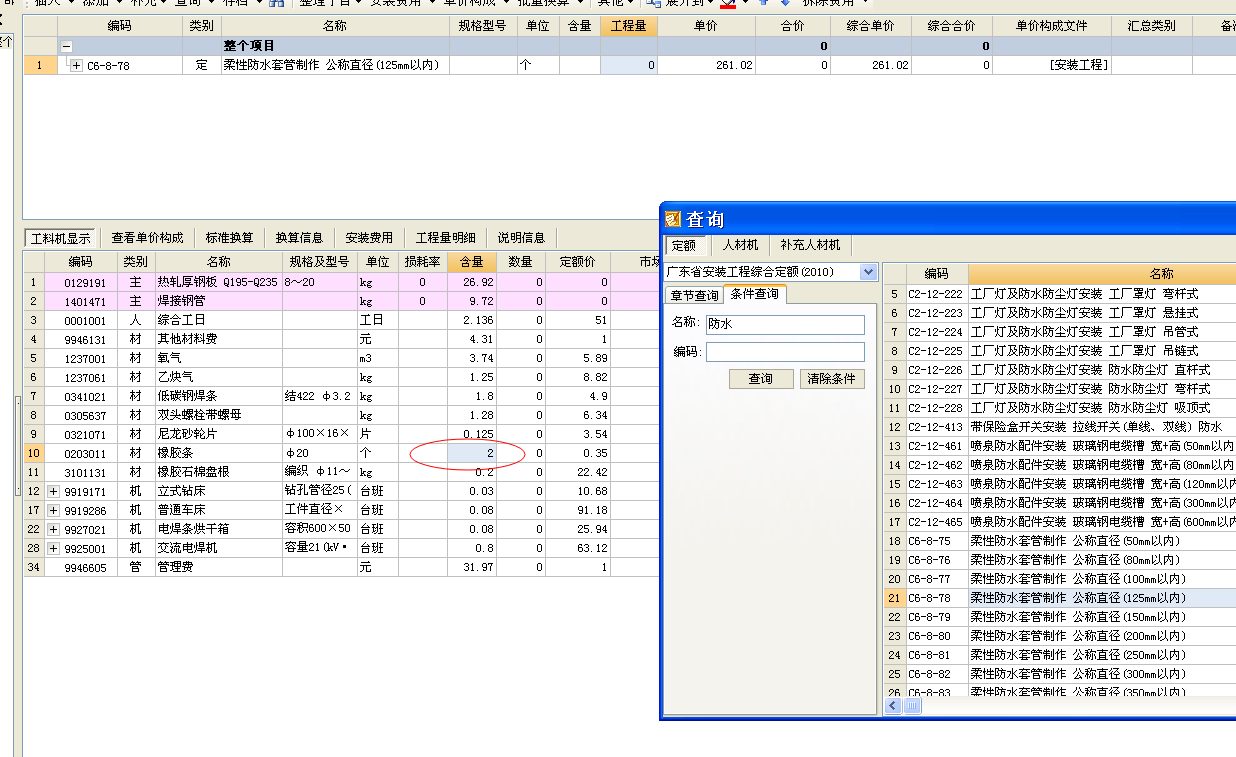
Task: Select the 补充人材机 tab in 查询 dialog
Action: [811, 245]
